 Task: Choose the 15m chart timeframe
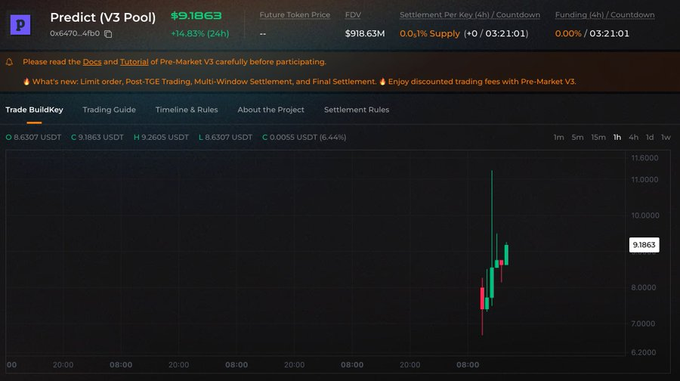pyautogui.click(x=598, y=137)
